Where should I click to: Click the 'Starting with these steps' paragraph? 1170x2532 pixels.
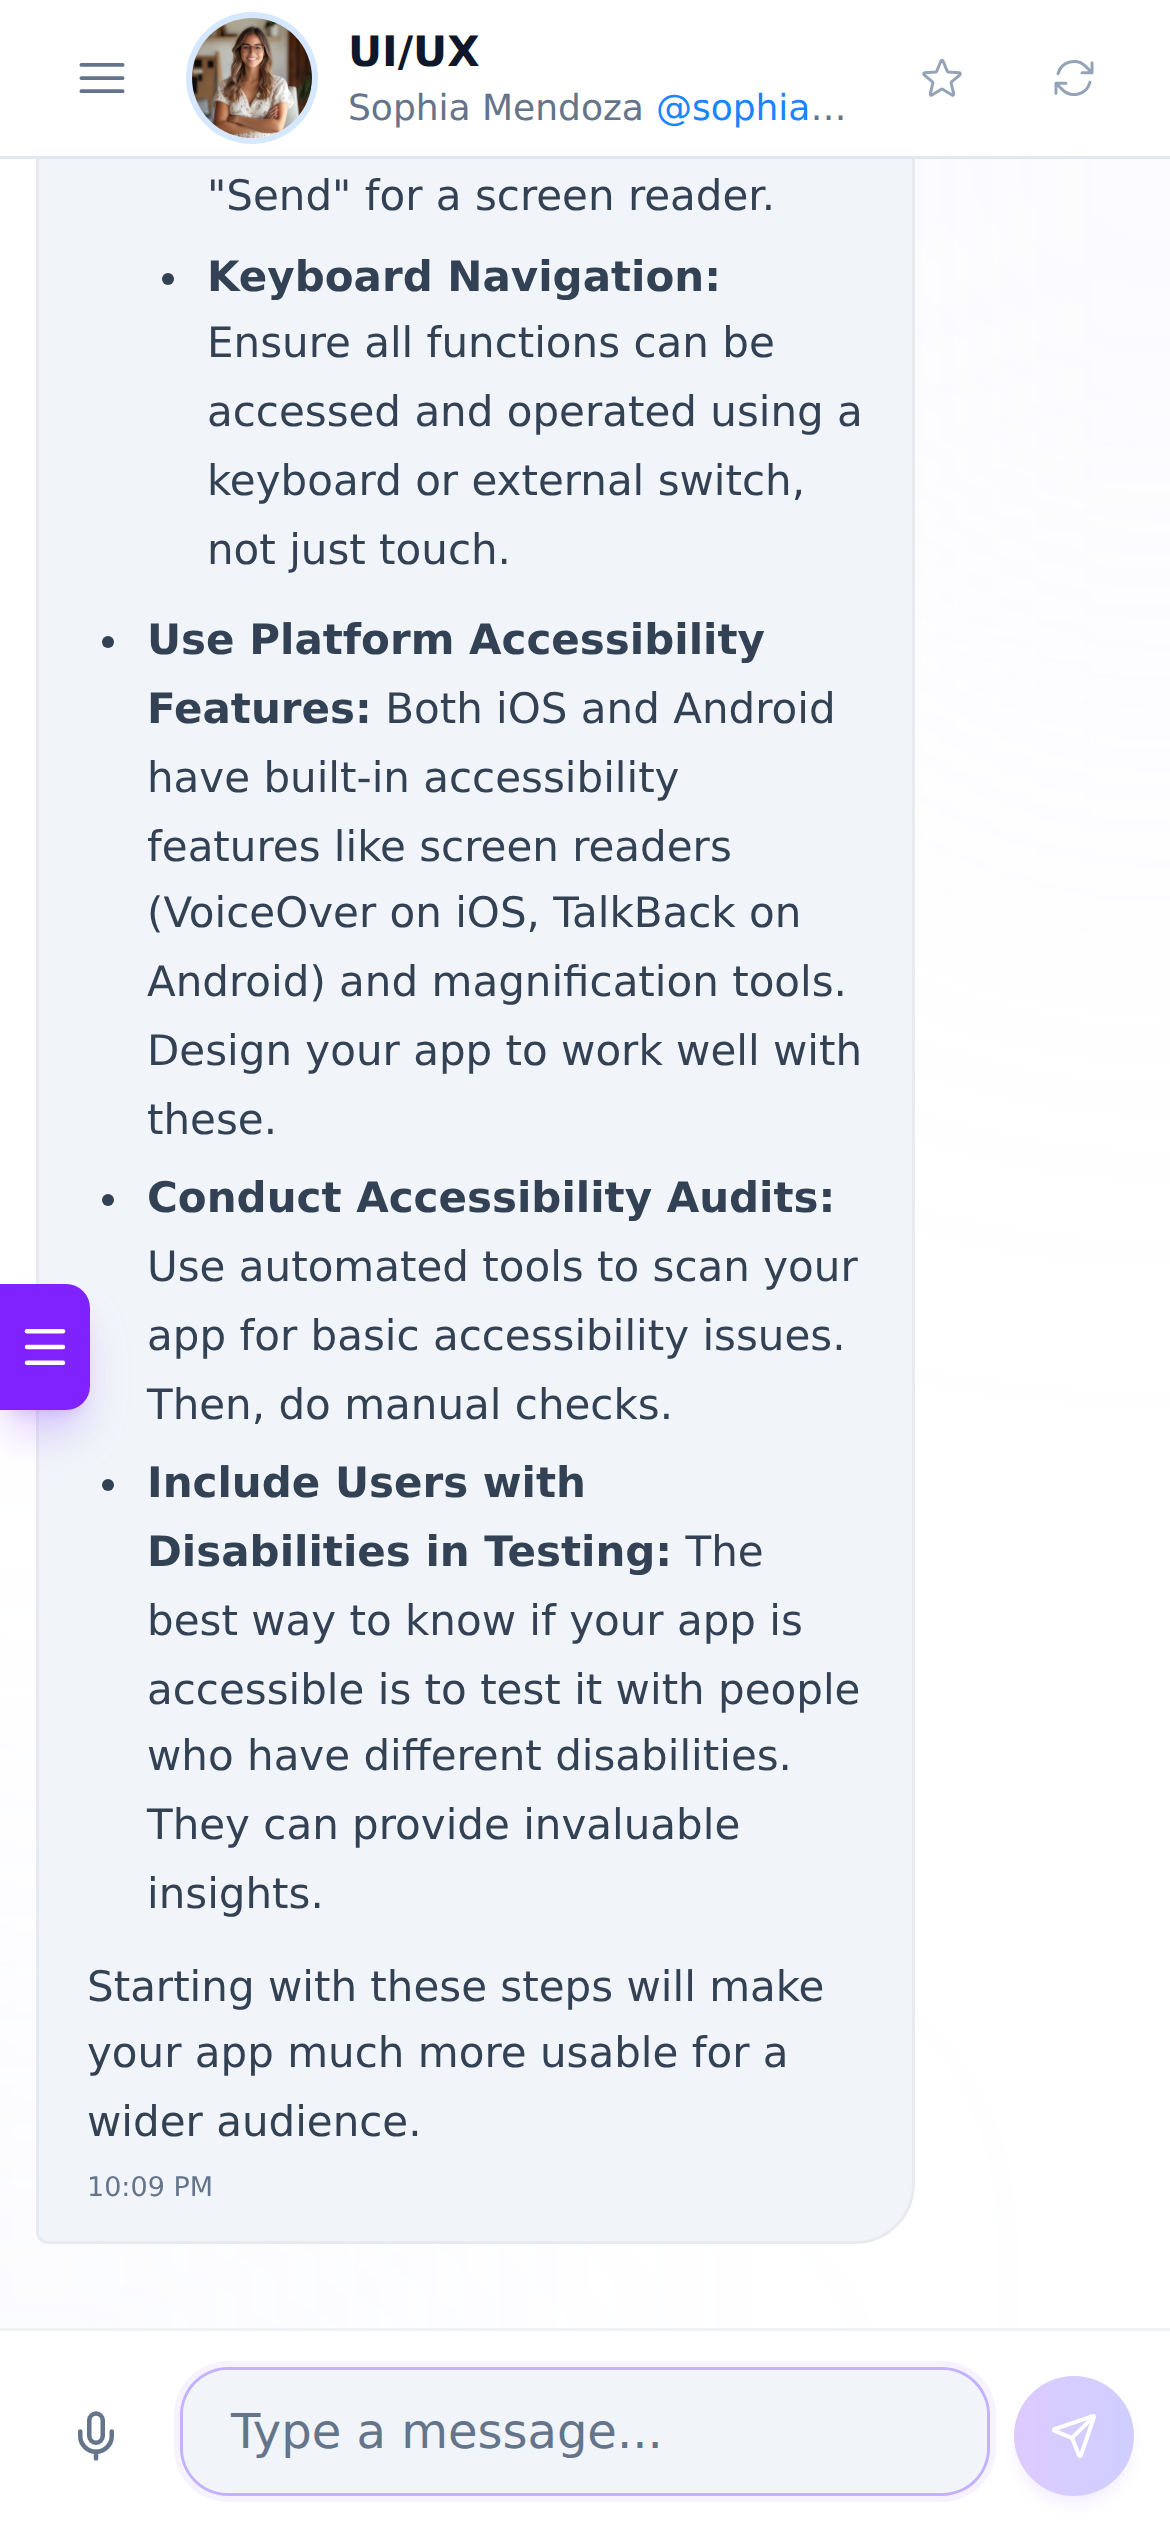tap(456, 2053)
